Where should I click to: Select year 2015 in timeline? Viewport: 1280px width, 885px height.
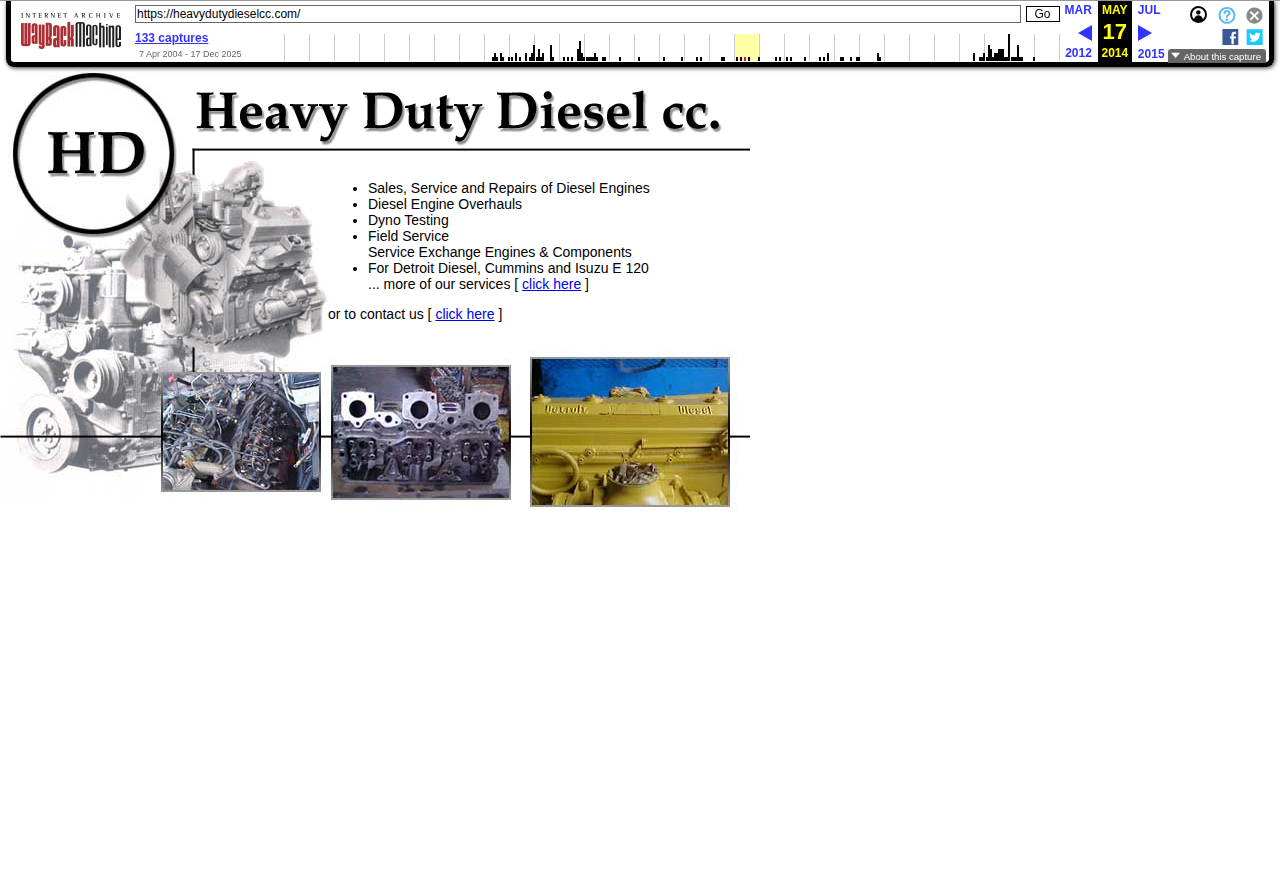click(x=1151, y=53)
